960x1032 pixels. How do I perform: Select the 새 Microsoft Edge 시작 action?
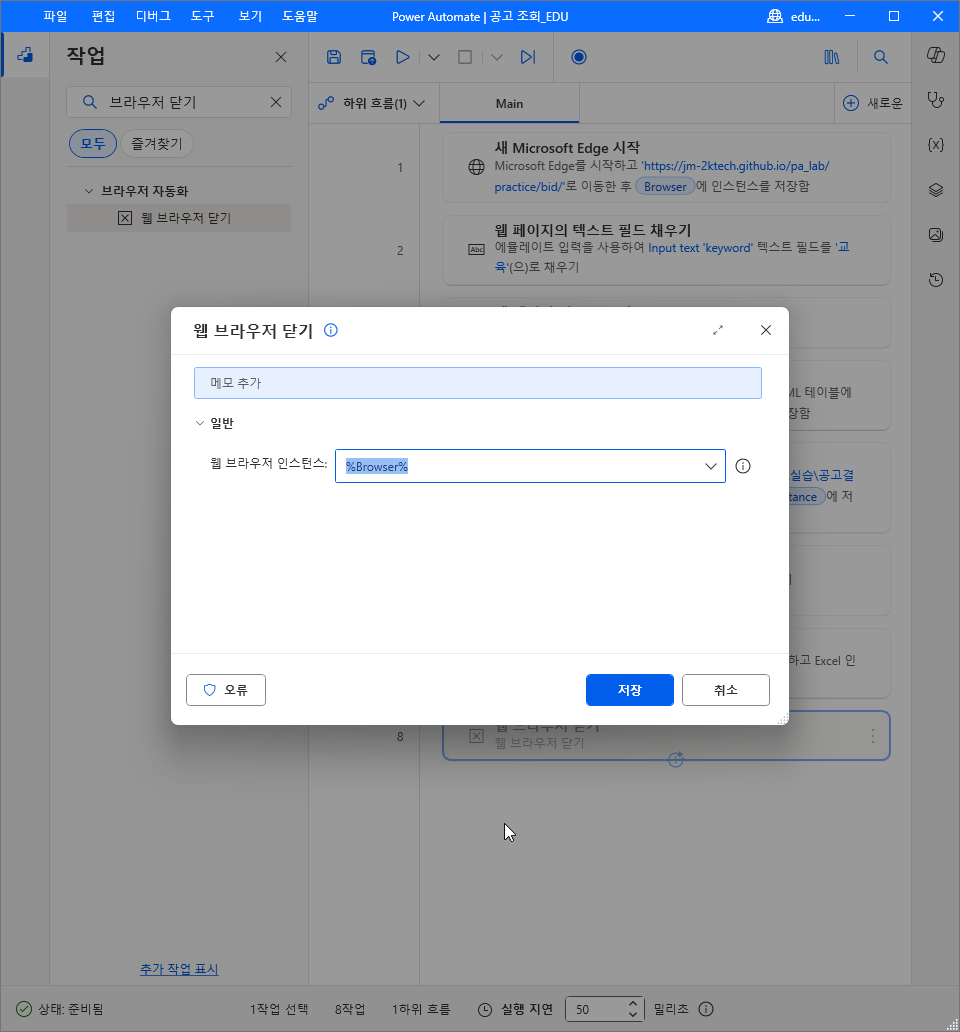667,167
